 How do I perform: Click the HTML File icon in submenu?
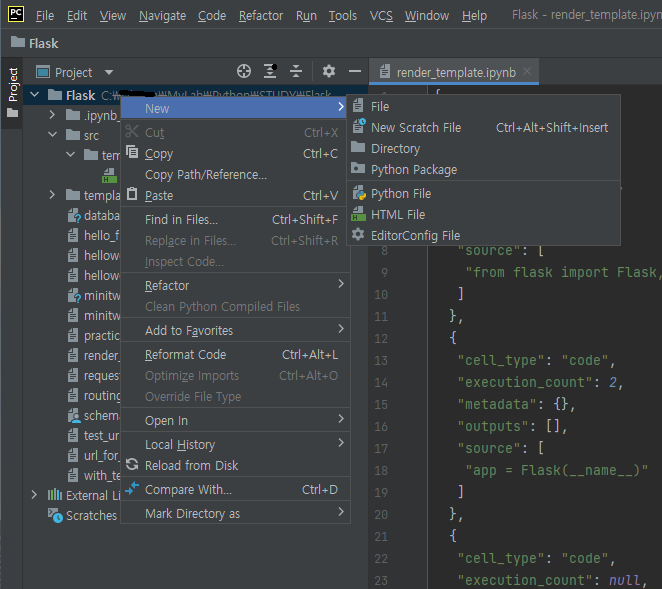click(358, 214)
